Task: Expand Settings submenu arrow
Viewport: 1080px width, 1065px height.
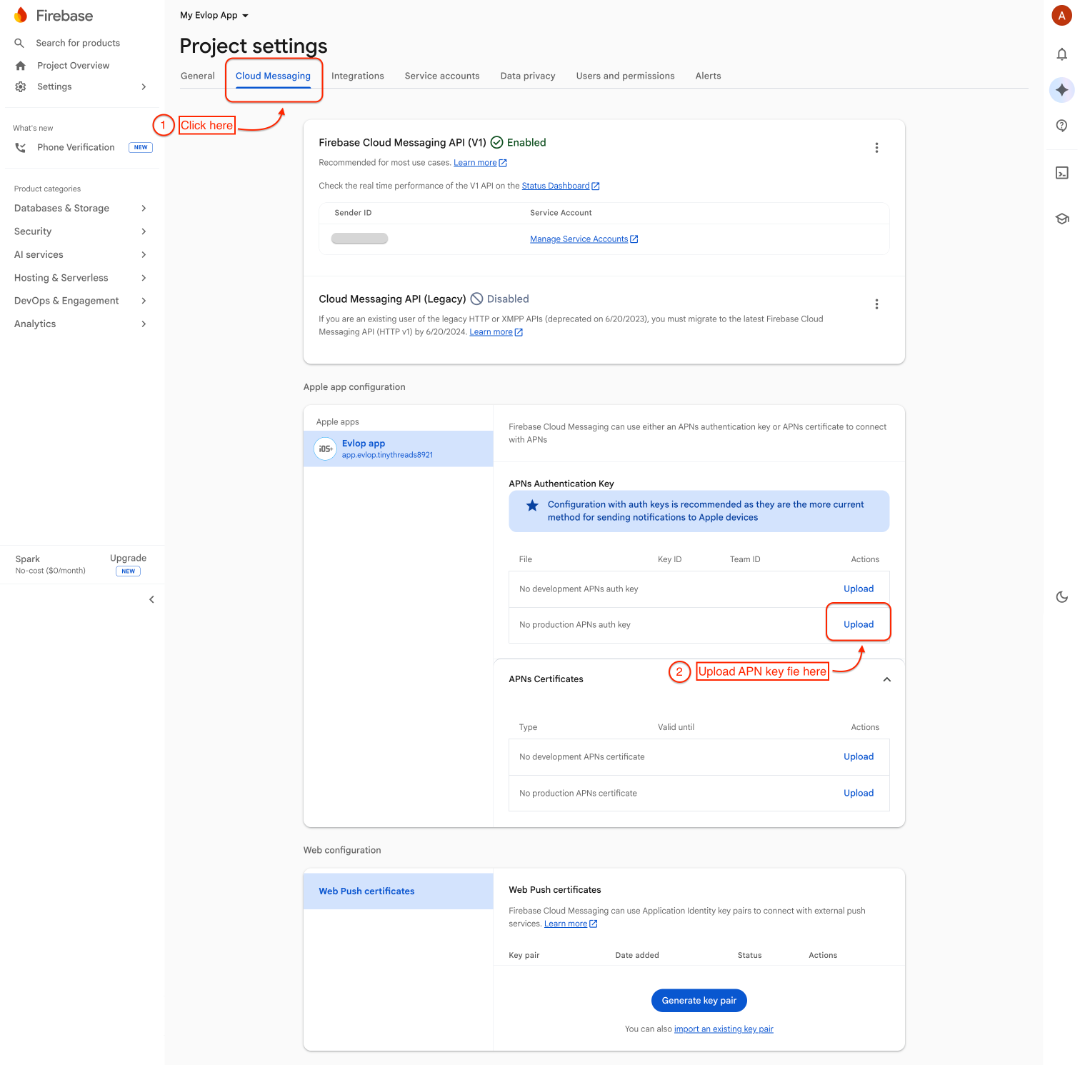Action: click(x=143, y=87)
